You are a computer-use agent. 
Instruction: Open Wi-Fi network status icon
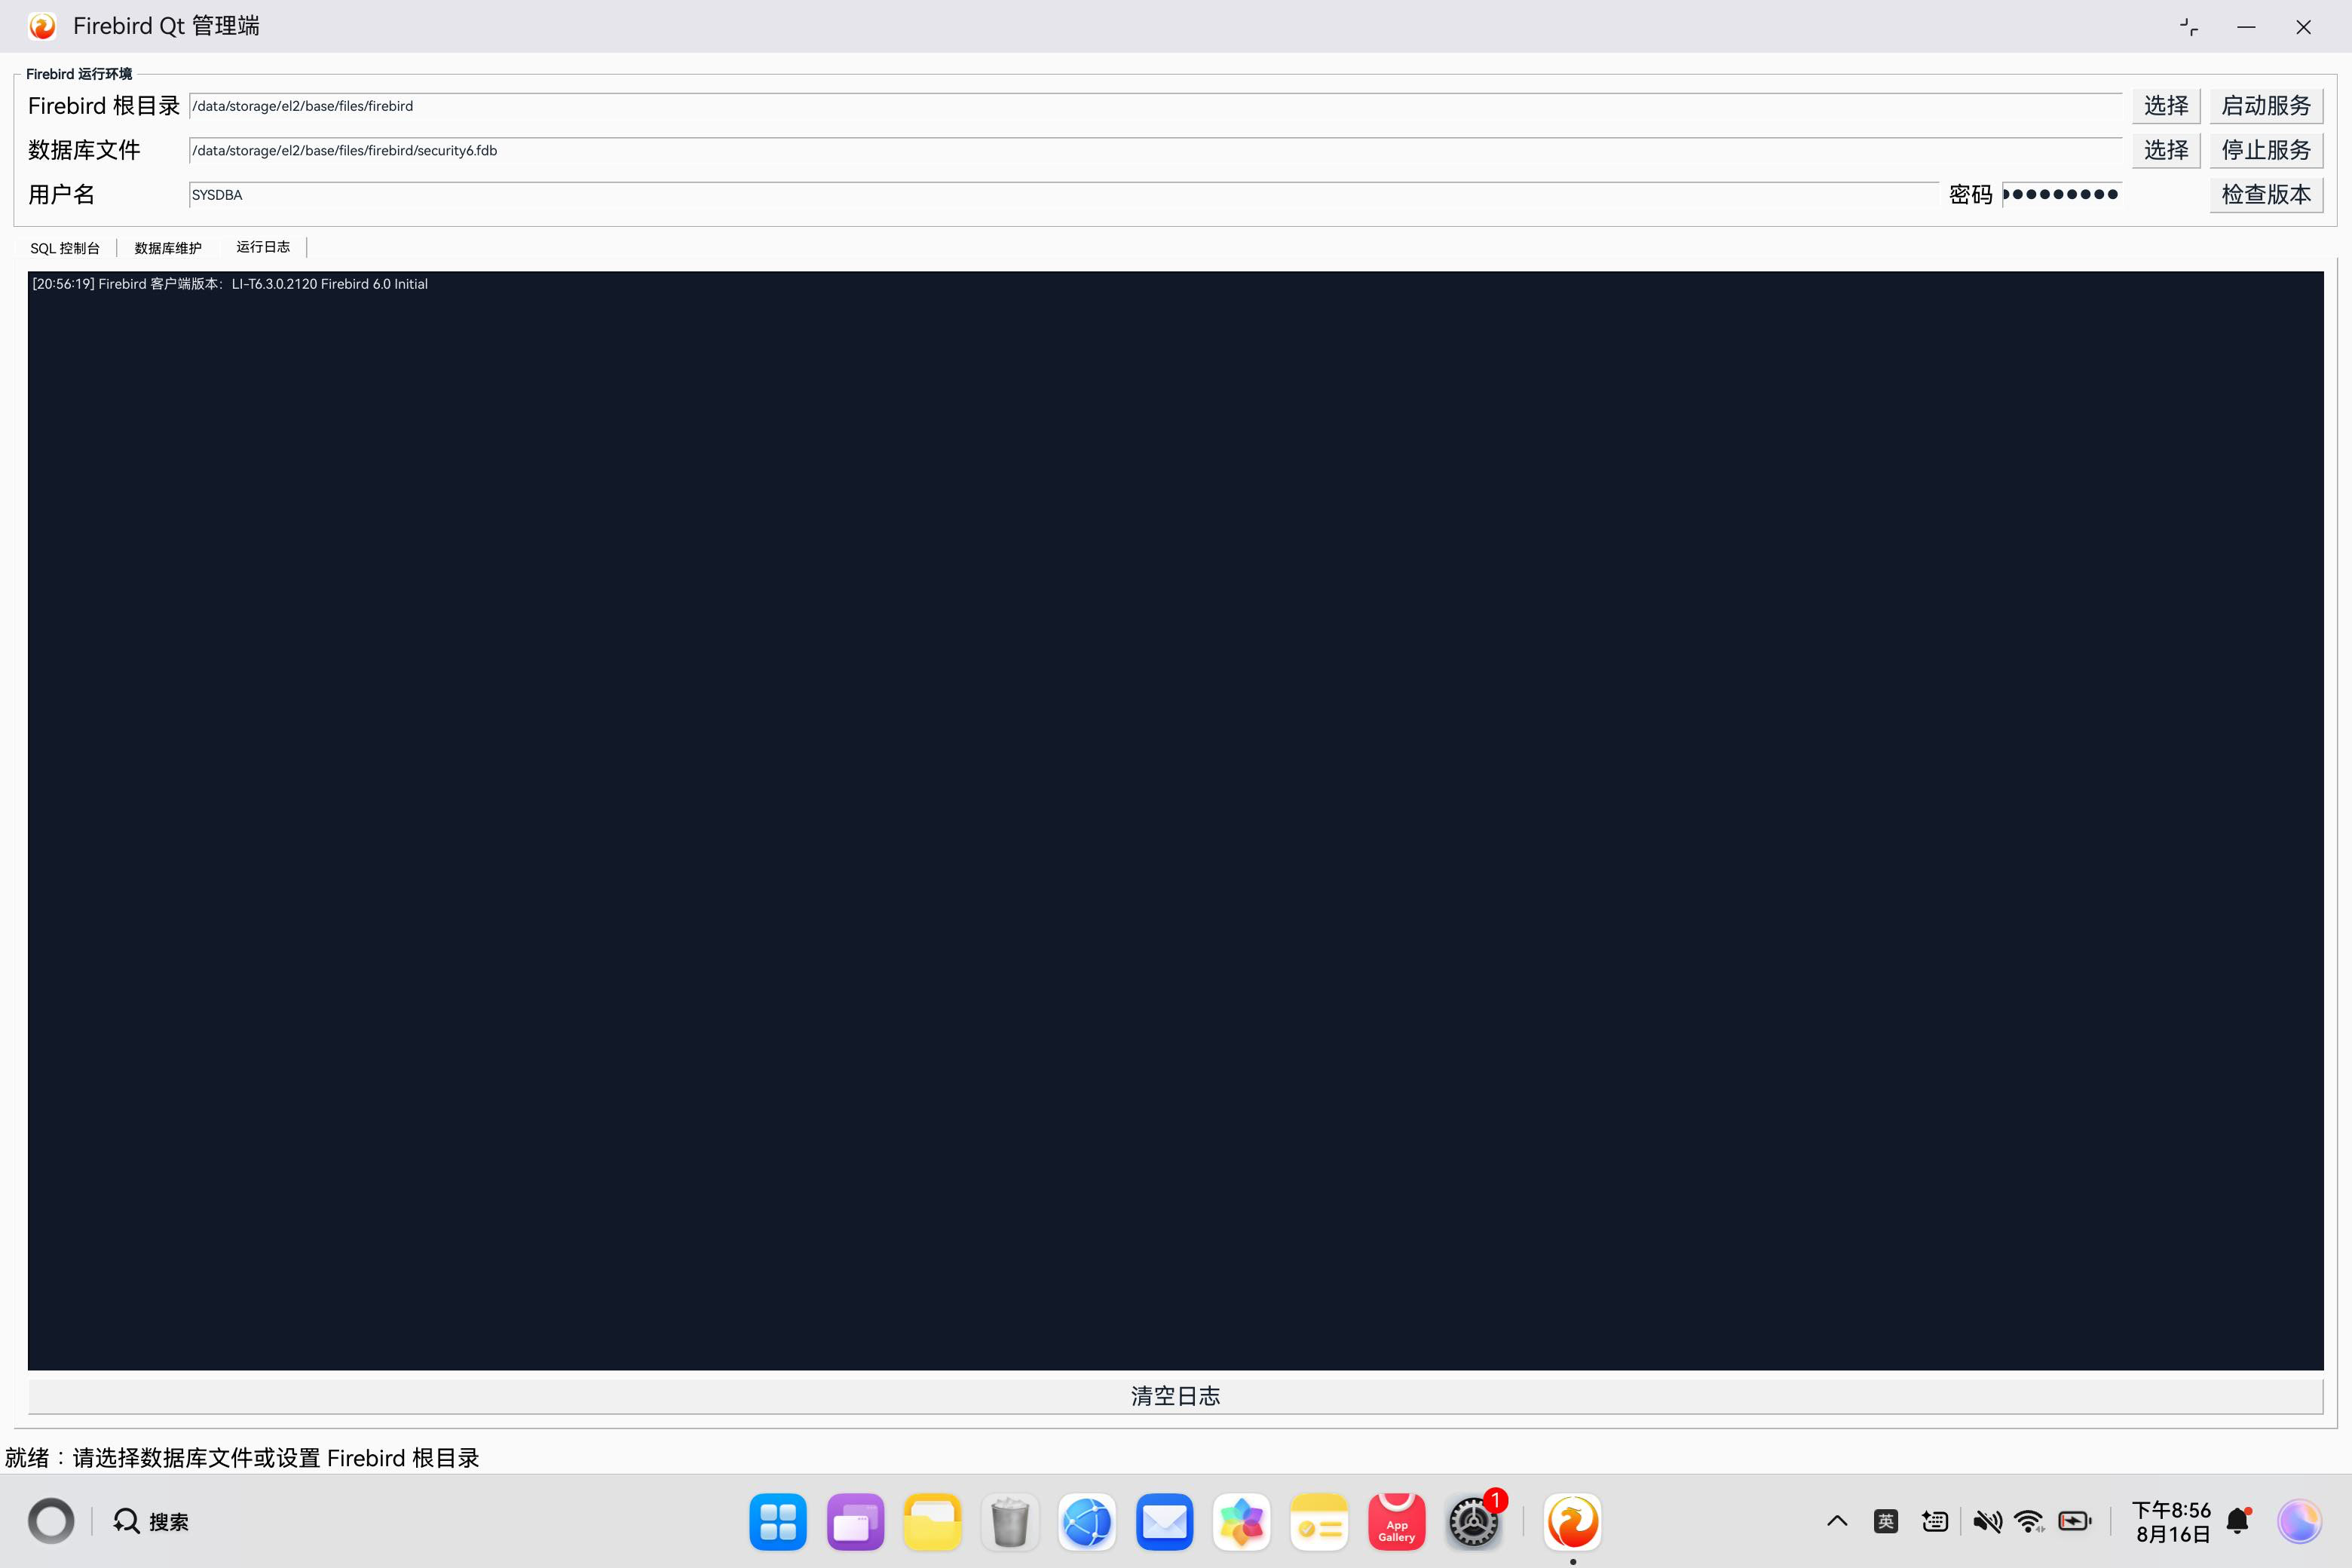[x=2030, y=1522]
